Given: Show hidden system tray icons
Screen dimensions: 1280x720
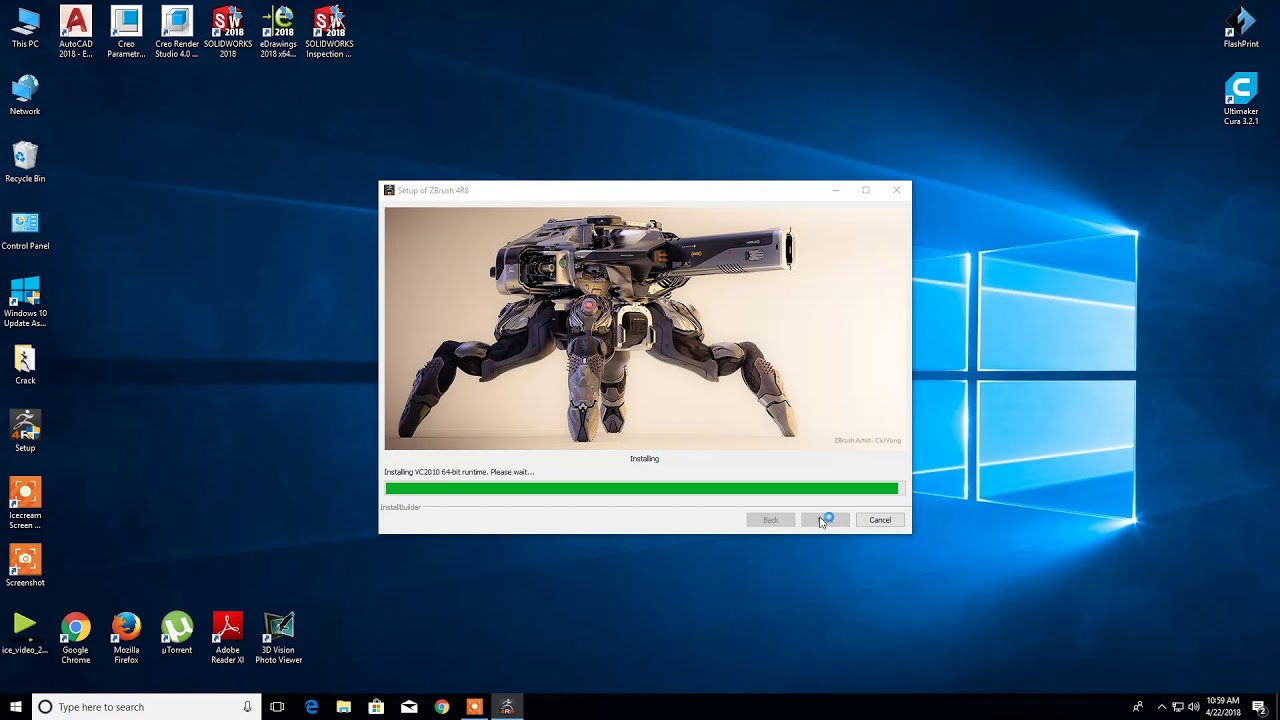Looking at the screenshot, I should [x=1161, y=707].
